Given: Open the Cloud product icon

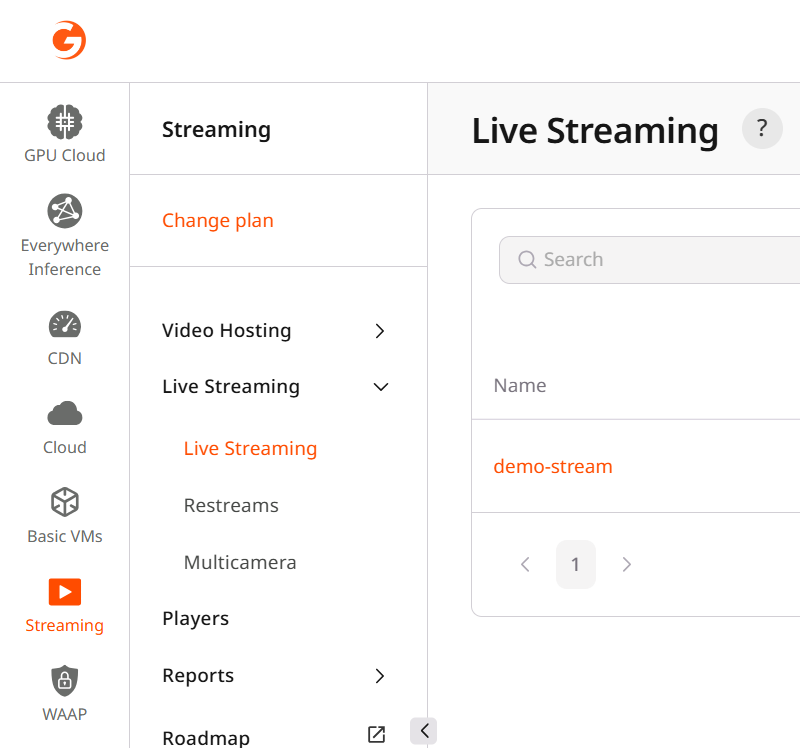Looking at the screenshot, I should (65, 413).
